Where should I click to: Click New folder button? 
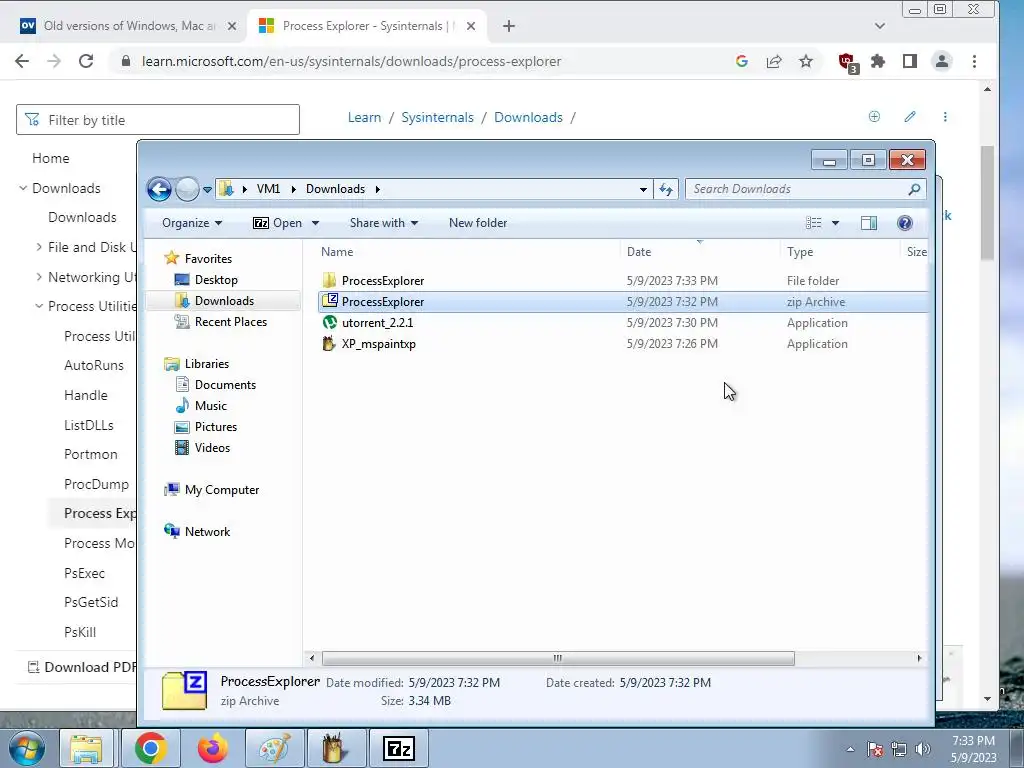(478, 223)
